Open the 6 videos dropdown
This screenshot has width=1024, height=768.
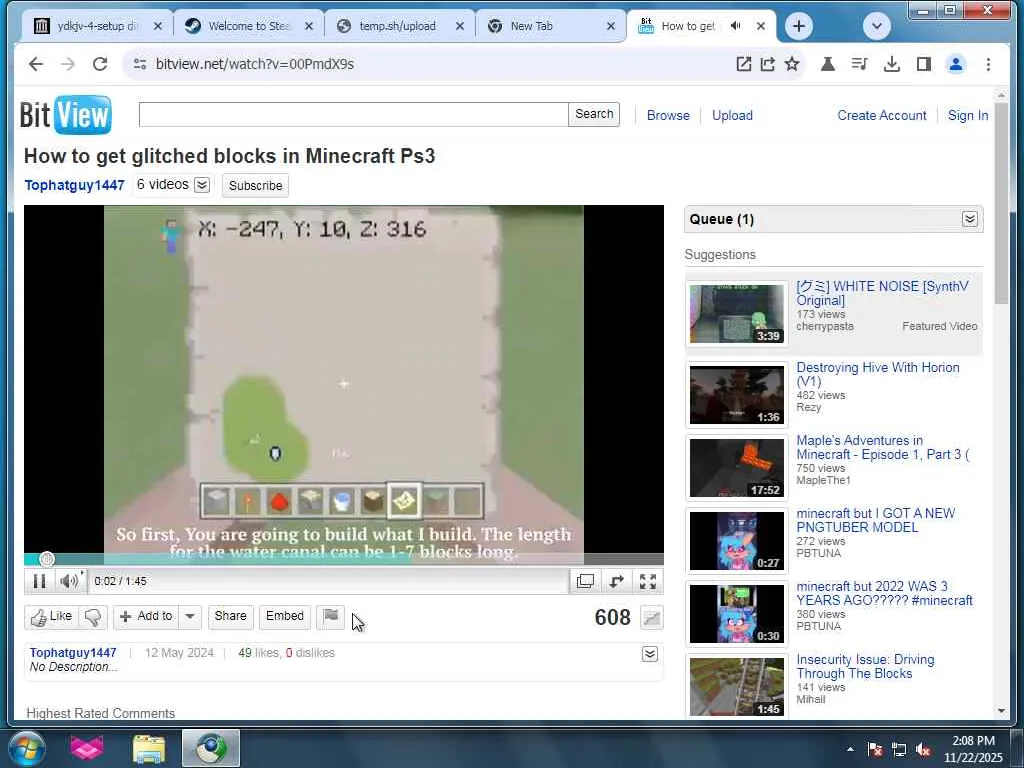(x=202, y=185)
